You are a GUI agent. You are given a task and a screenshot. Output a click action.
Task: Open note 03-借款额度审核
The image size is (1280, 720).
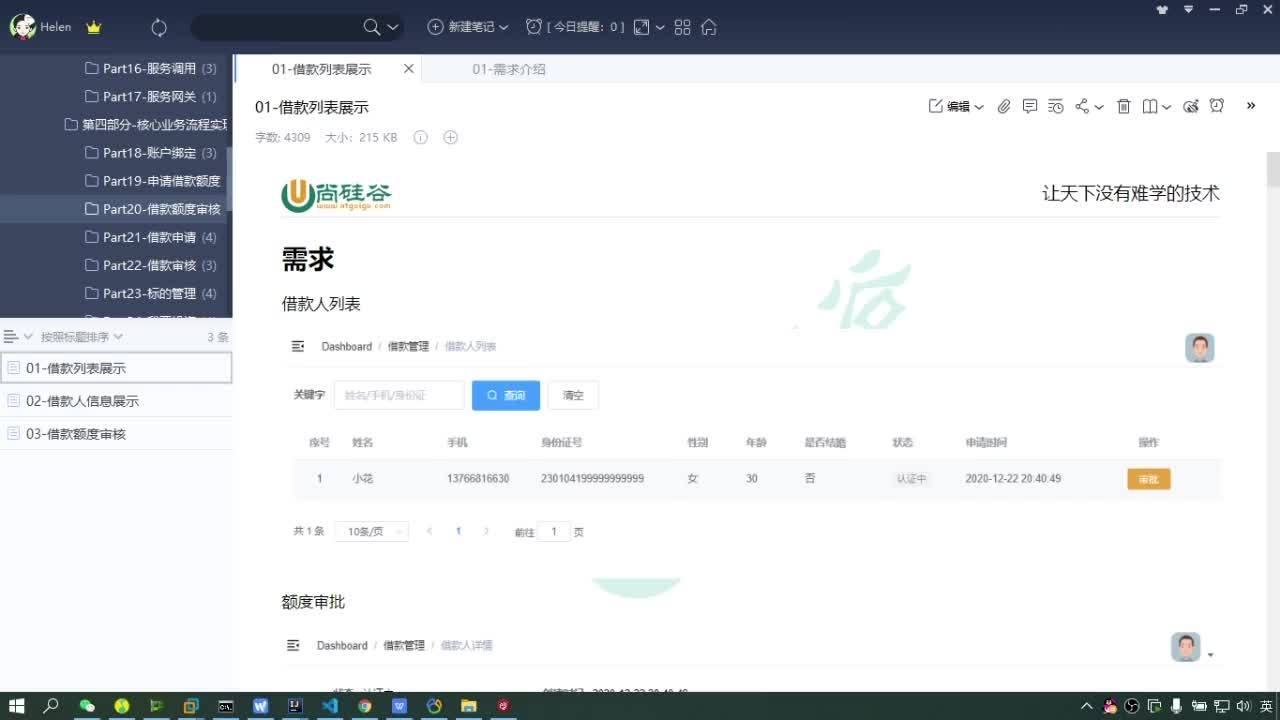(116, 434)
